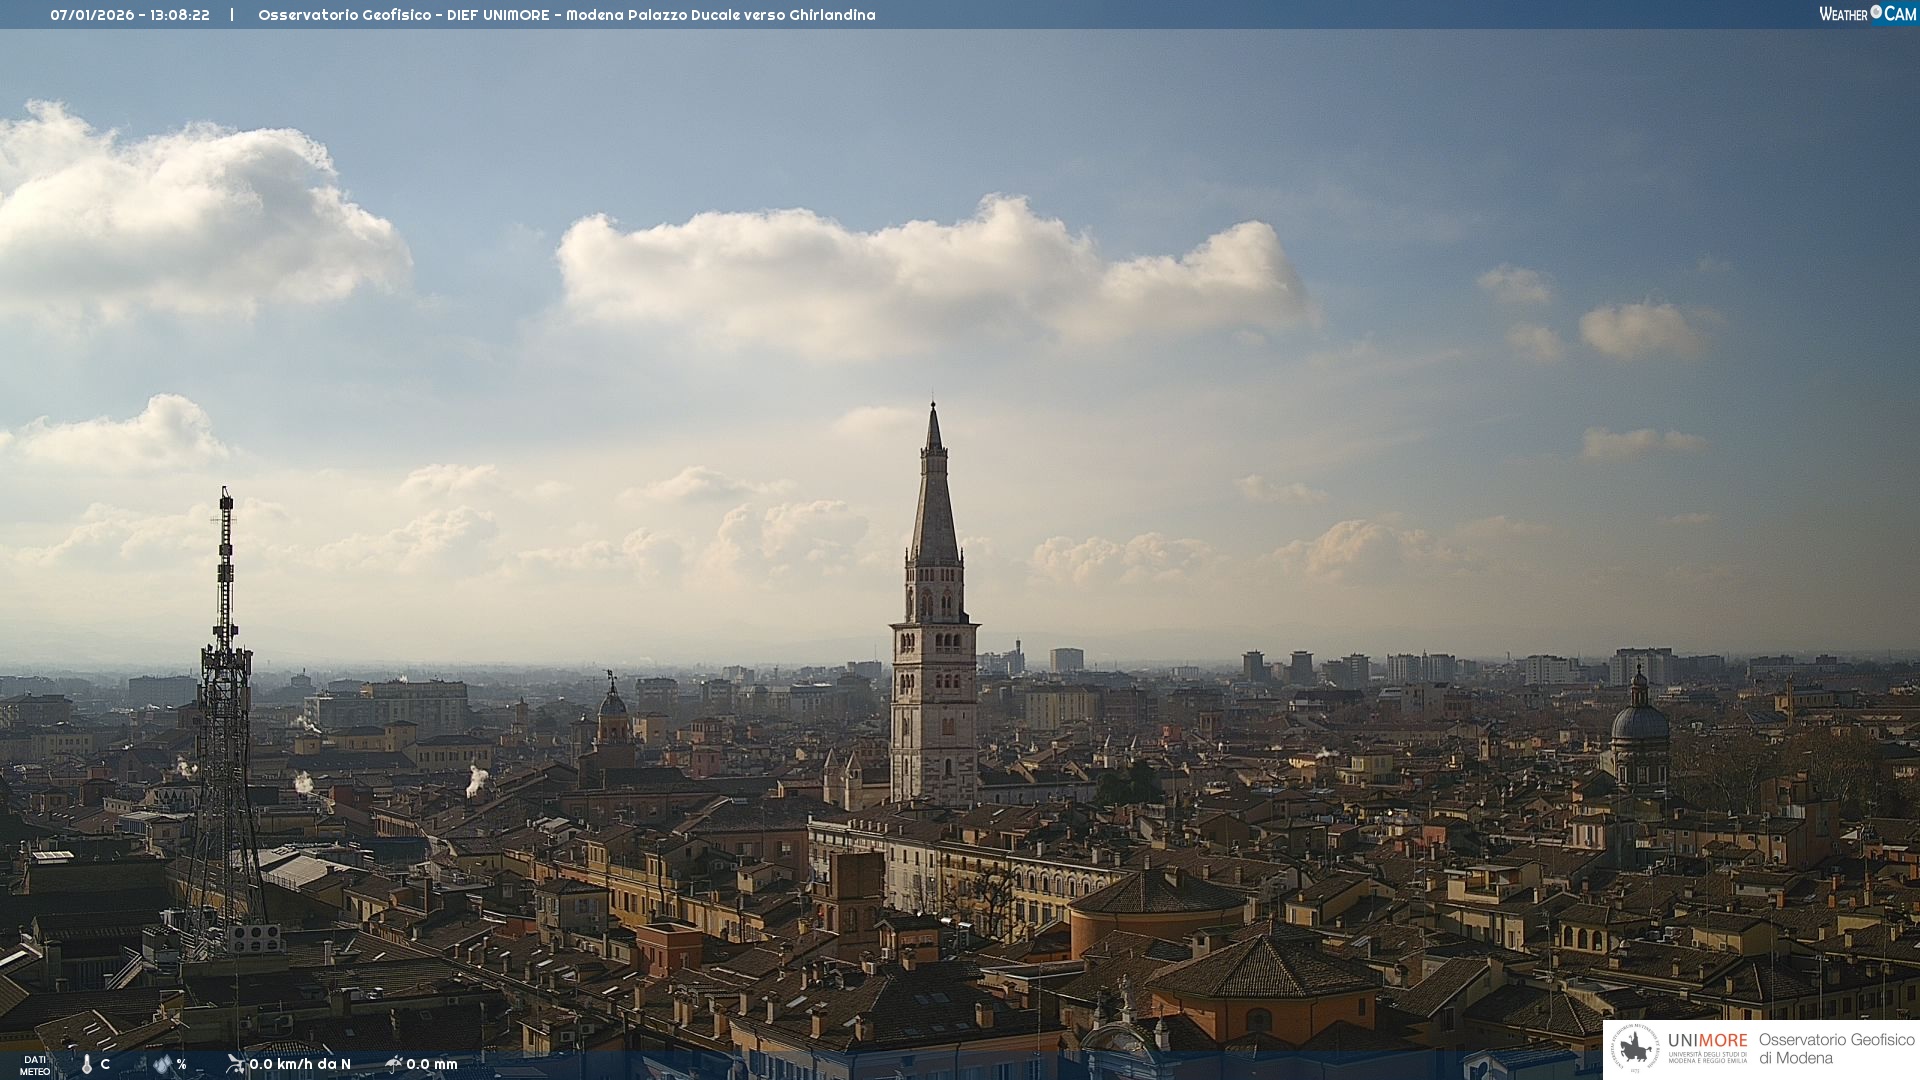Click the 0.0 mm rainfall reading

click(x=431, y=1064)
